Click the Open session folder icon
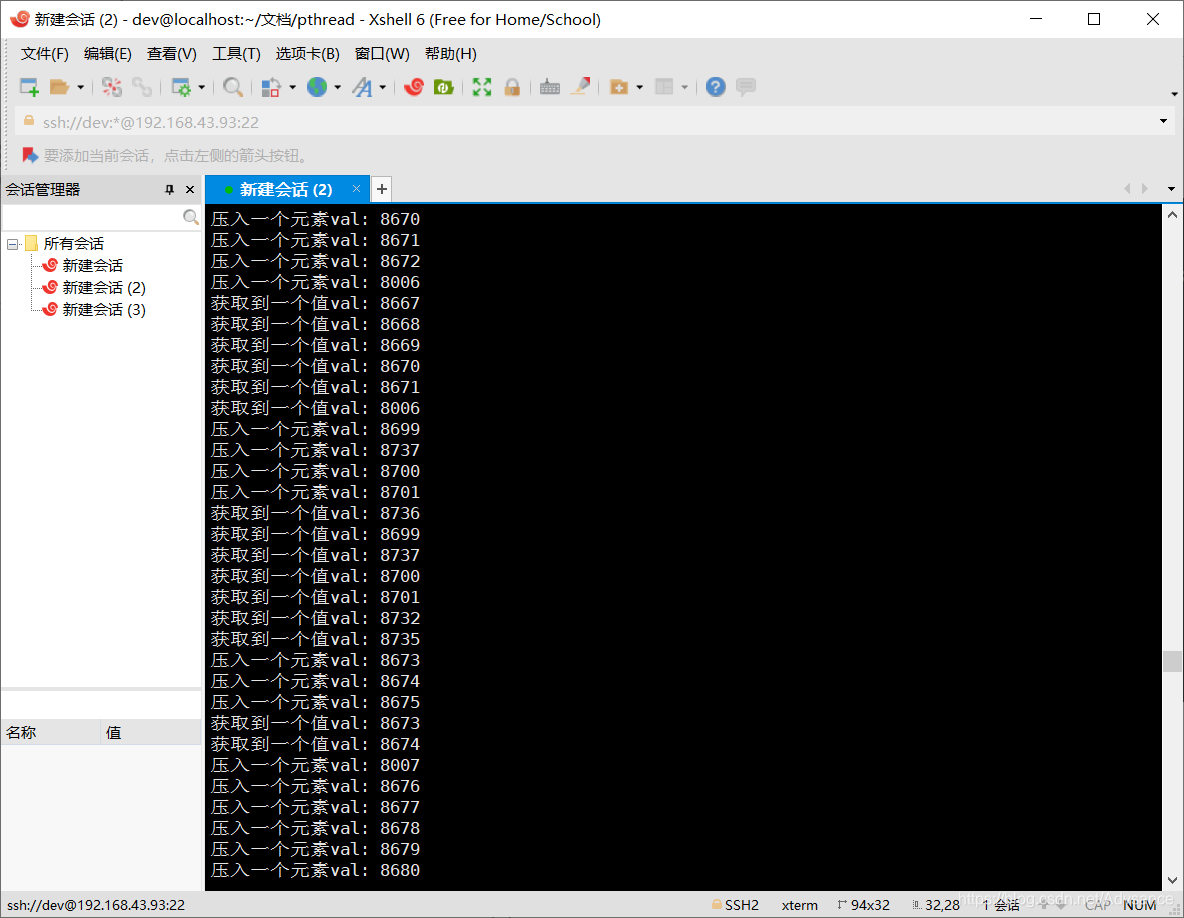 point(59,87)
